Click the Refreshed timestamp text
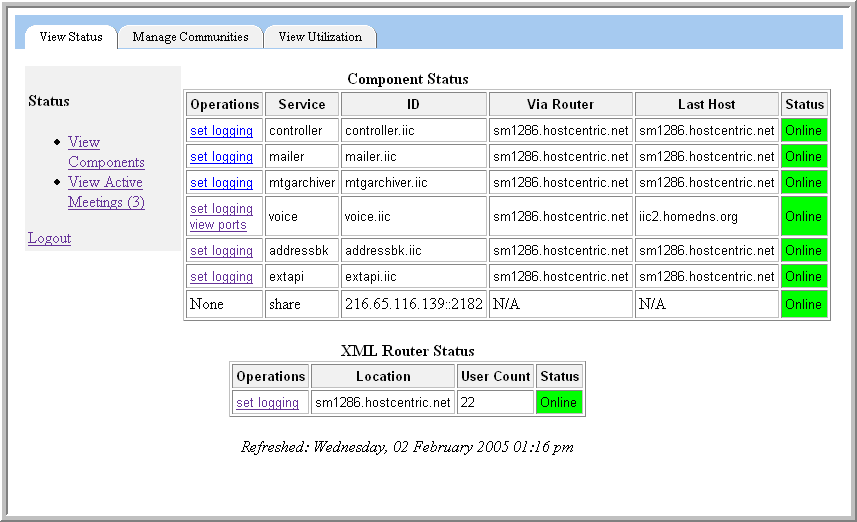 click(407, 447)
